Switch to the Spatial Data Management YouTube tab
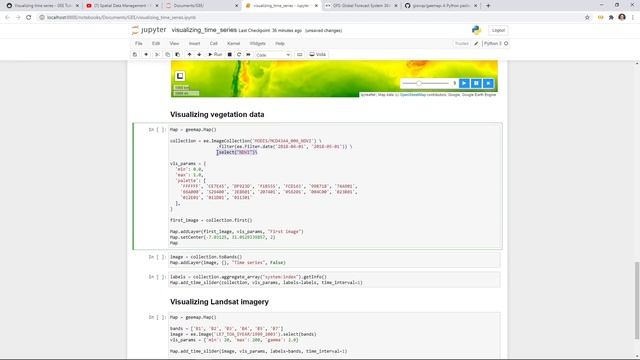640x360 pixels. [121, 6]
